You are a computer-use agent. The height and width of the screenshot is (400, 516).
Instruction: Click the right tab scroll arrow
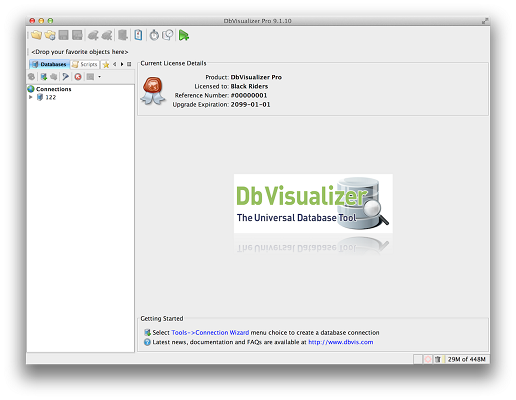coord(122,64)
